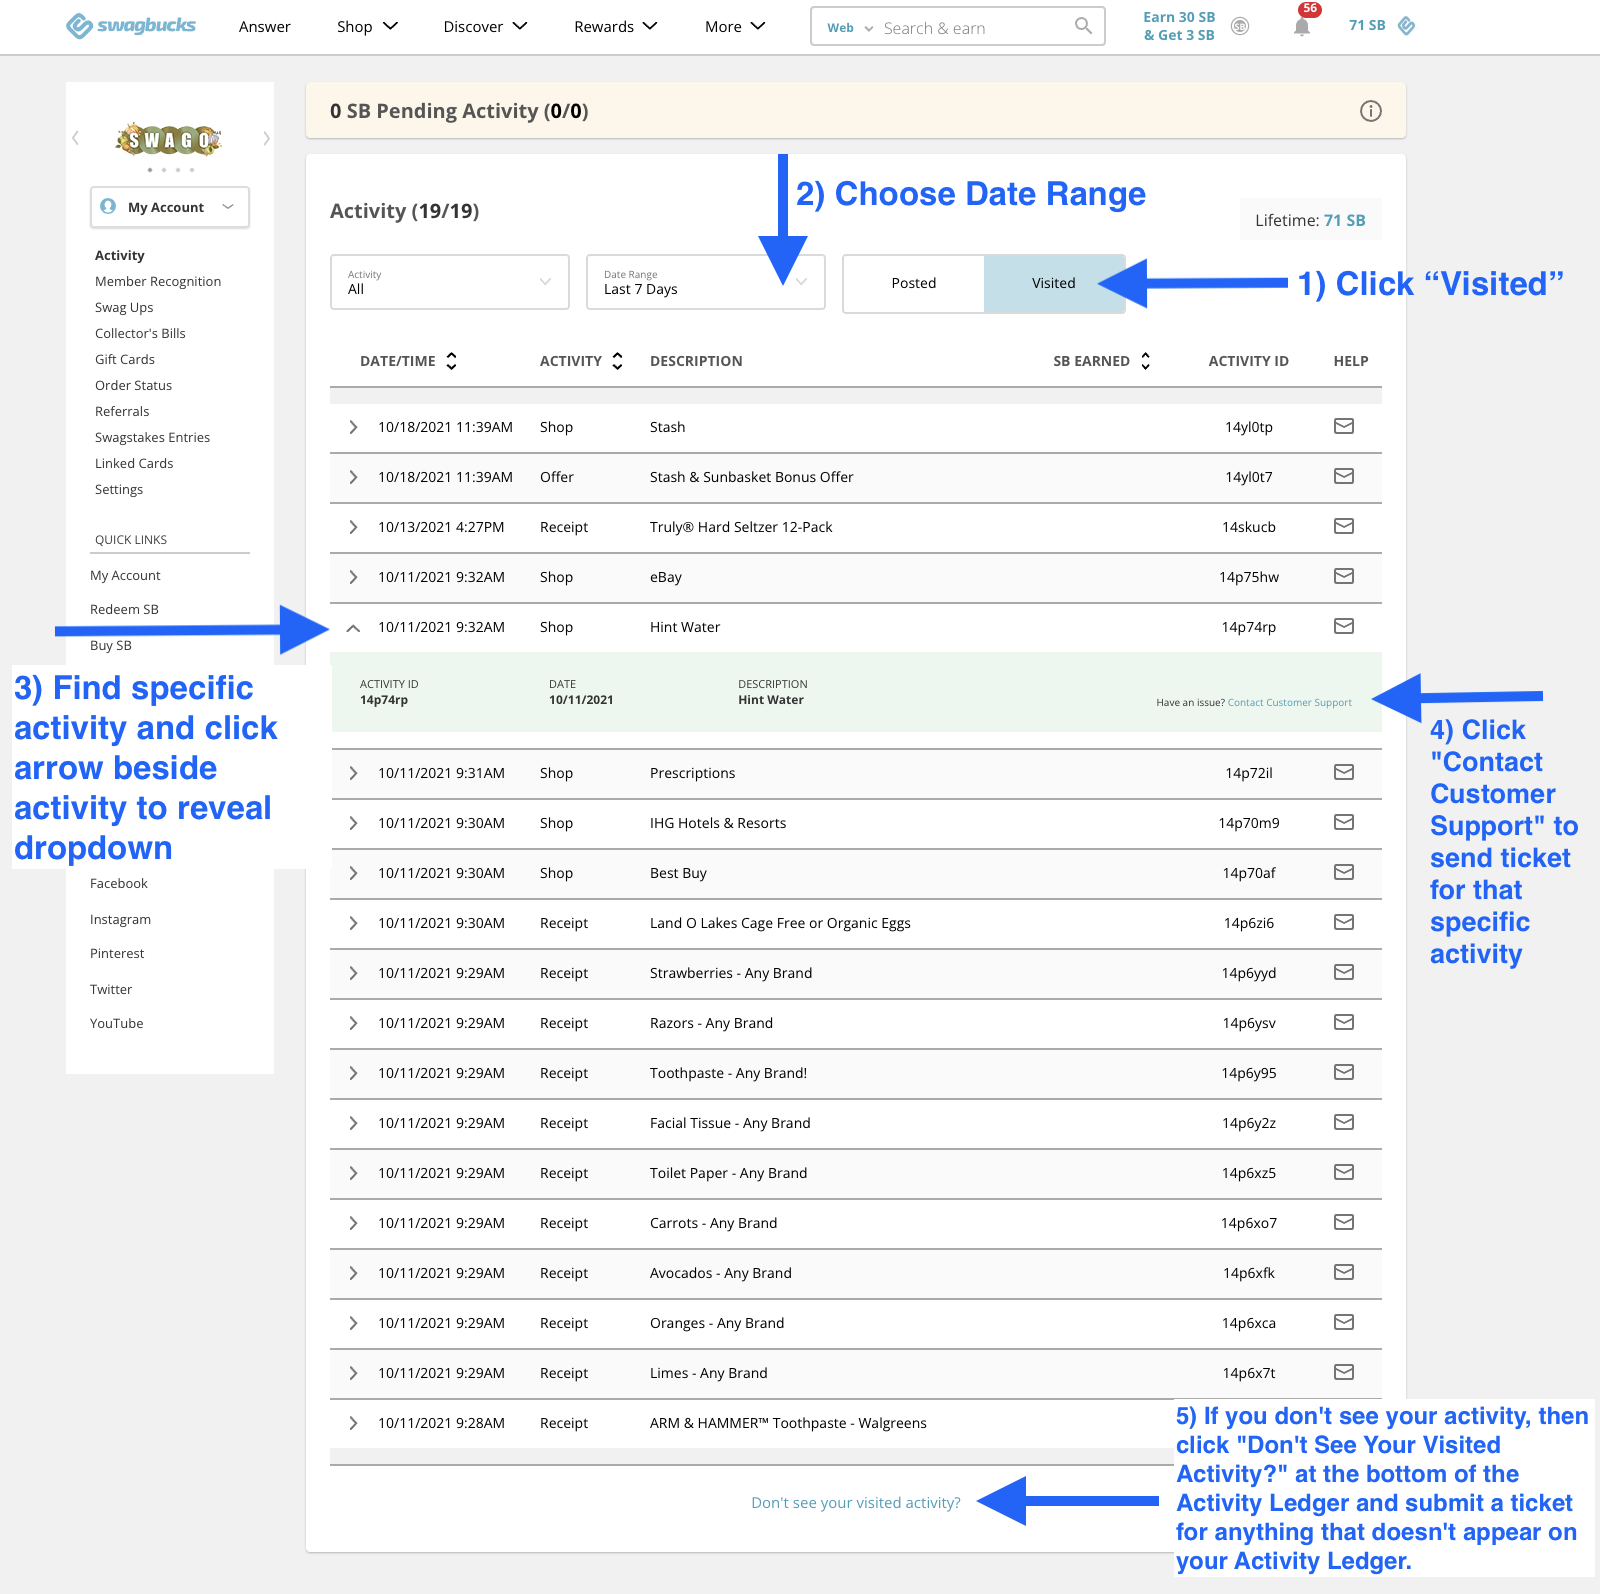Click the Swagbucks logo

point(131,26)
